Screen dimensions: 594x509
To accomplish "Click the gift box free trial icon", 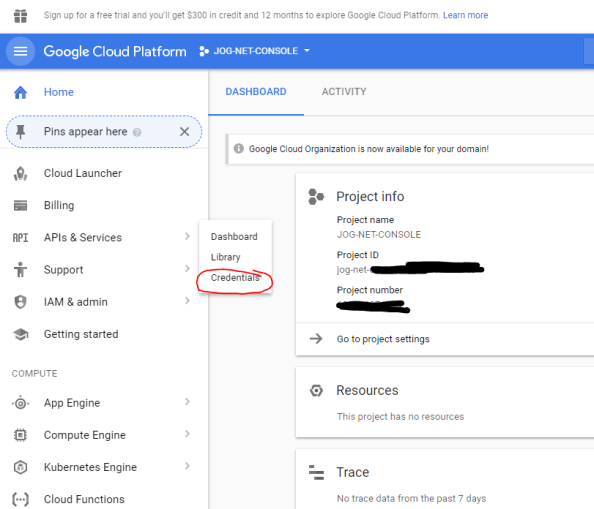I will click(x=20, y=16).
